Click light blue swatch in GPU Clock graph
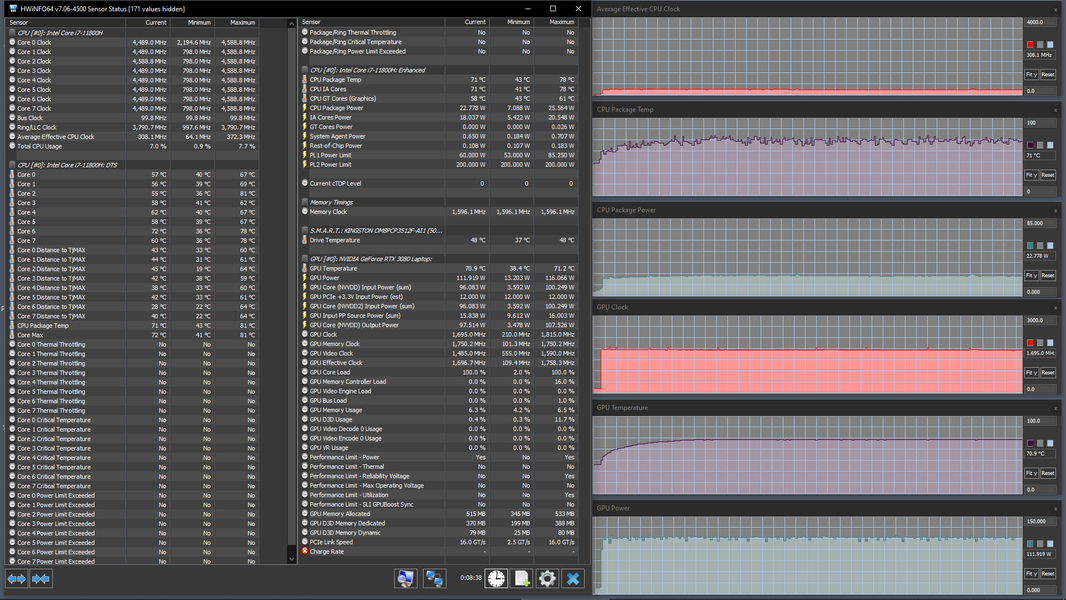Screen dimensions: 1066x600 click(x=1050, y=343)
